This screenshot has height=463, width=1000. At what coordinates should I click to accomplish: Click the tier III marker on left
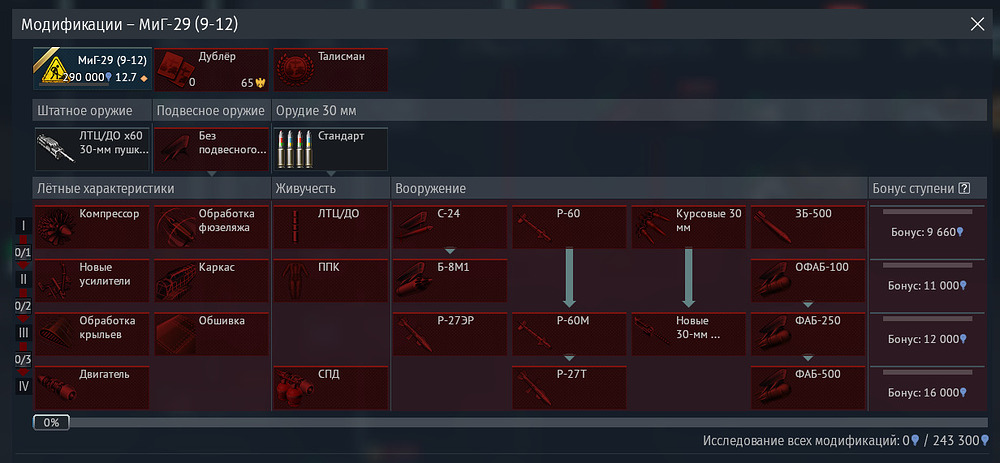tap(24, 333)
